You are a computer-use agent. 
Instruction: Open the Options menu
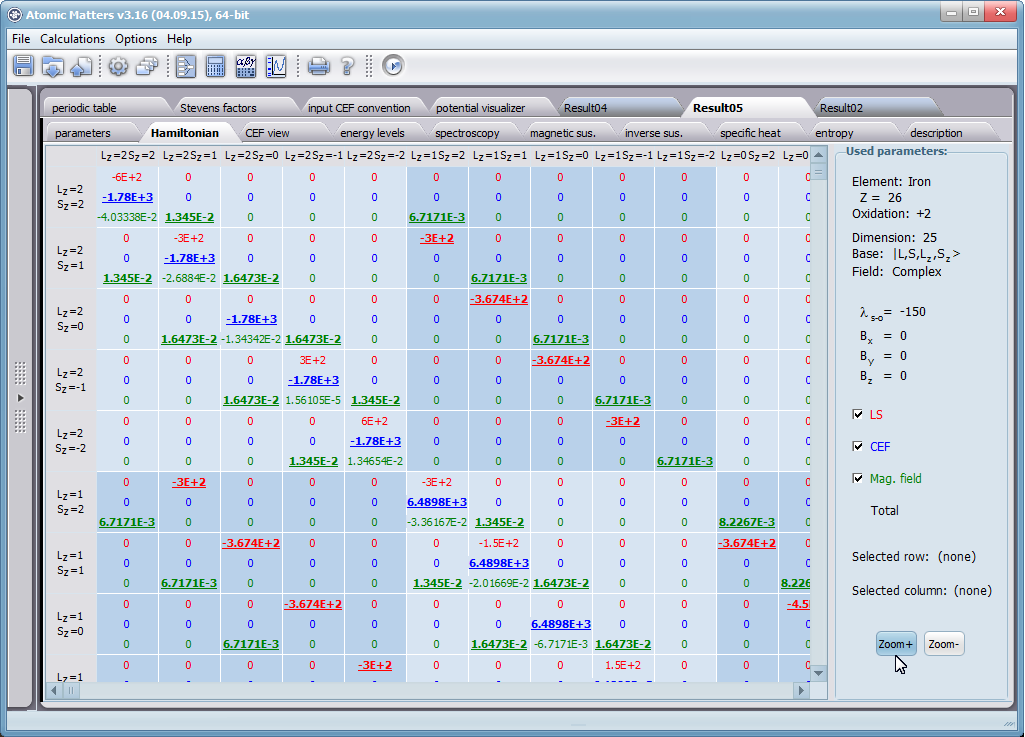click(136, 39)
